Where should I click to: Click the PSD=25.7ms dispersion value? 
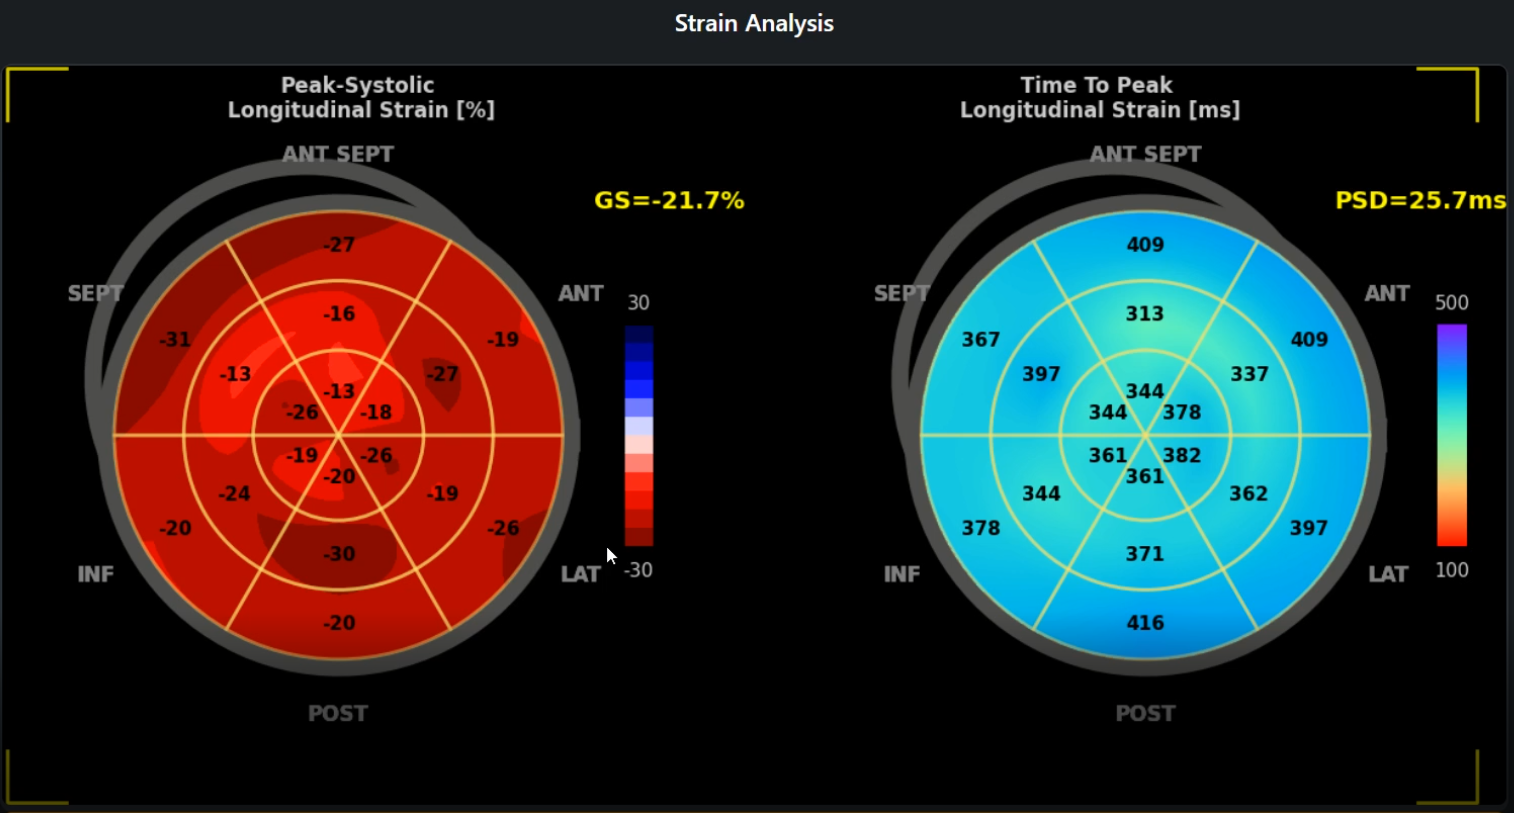click(x=1420, y=201)
